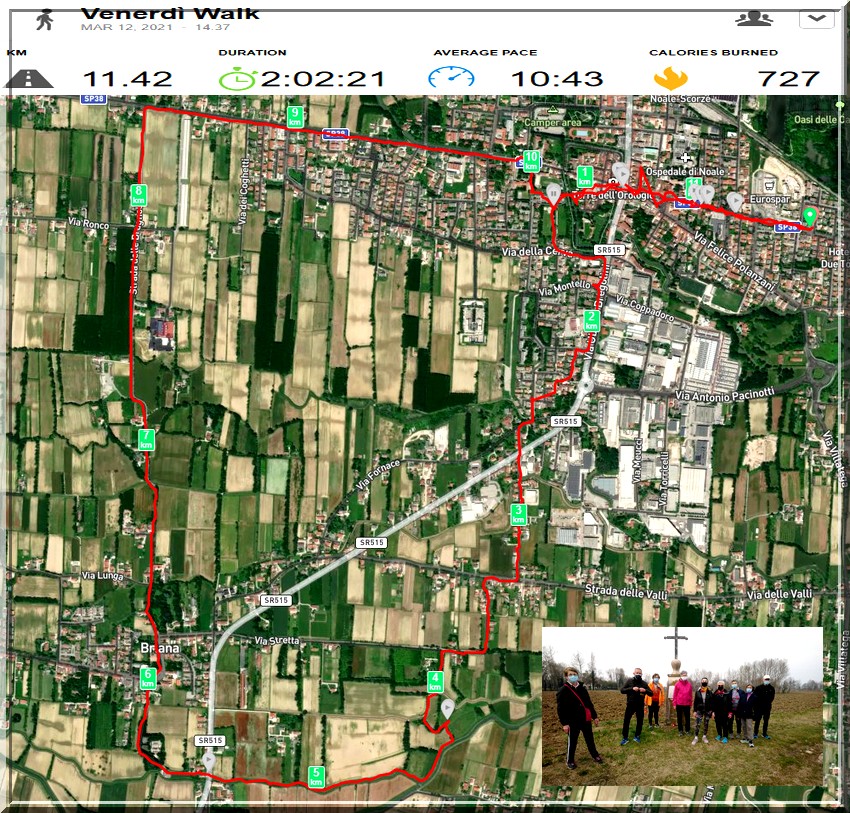Click the hospital cross icon above Ospedale di Noale

click(x=685, y=158)
